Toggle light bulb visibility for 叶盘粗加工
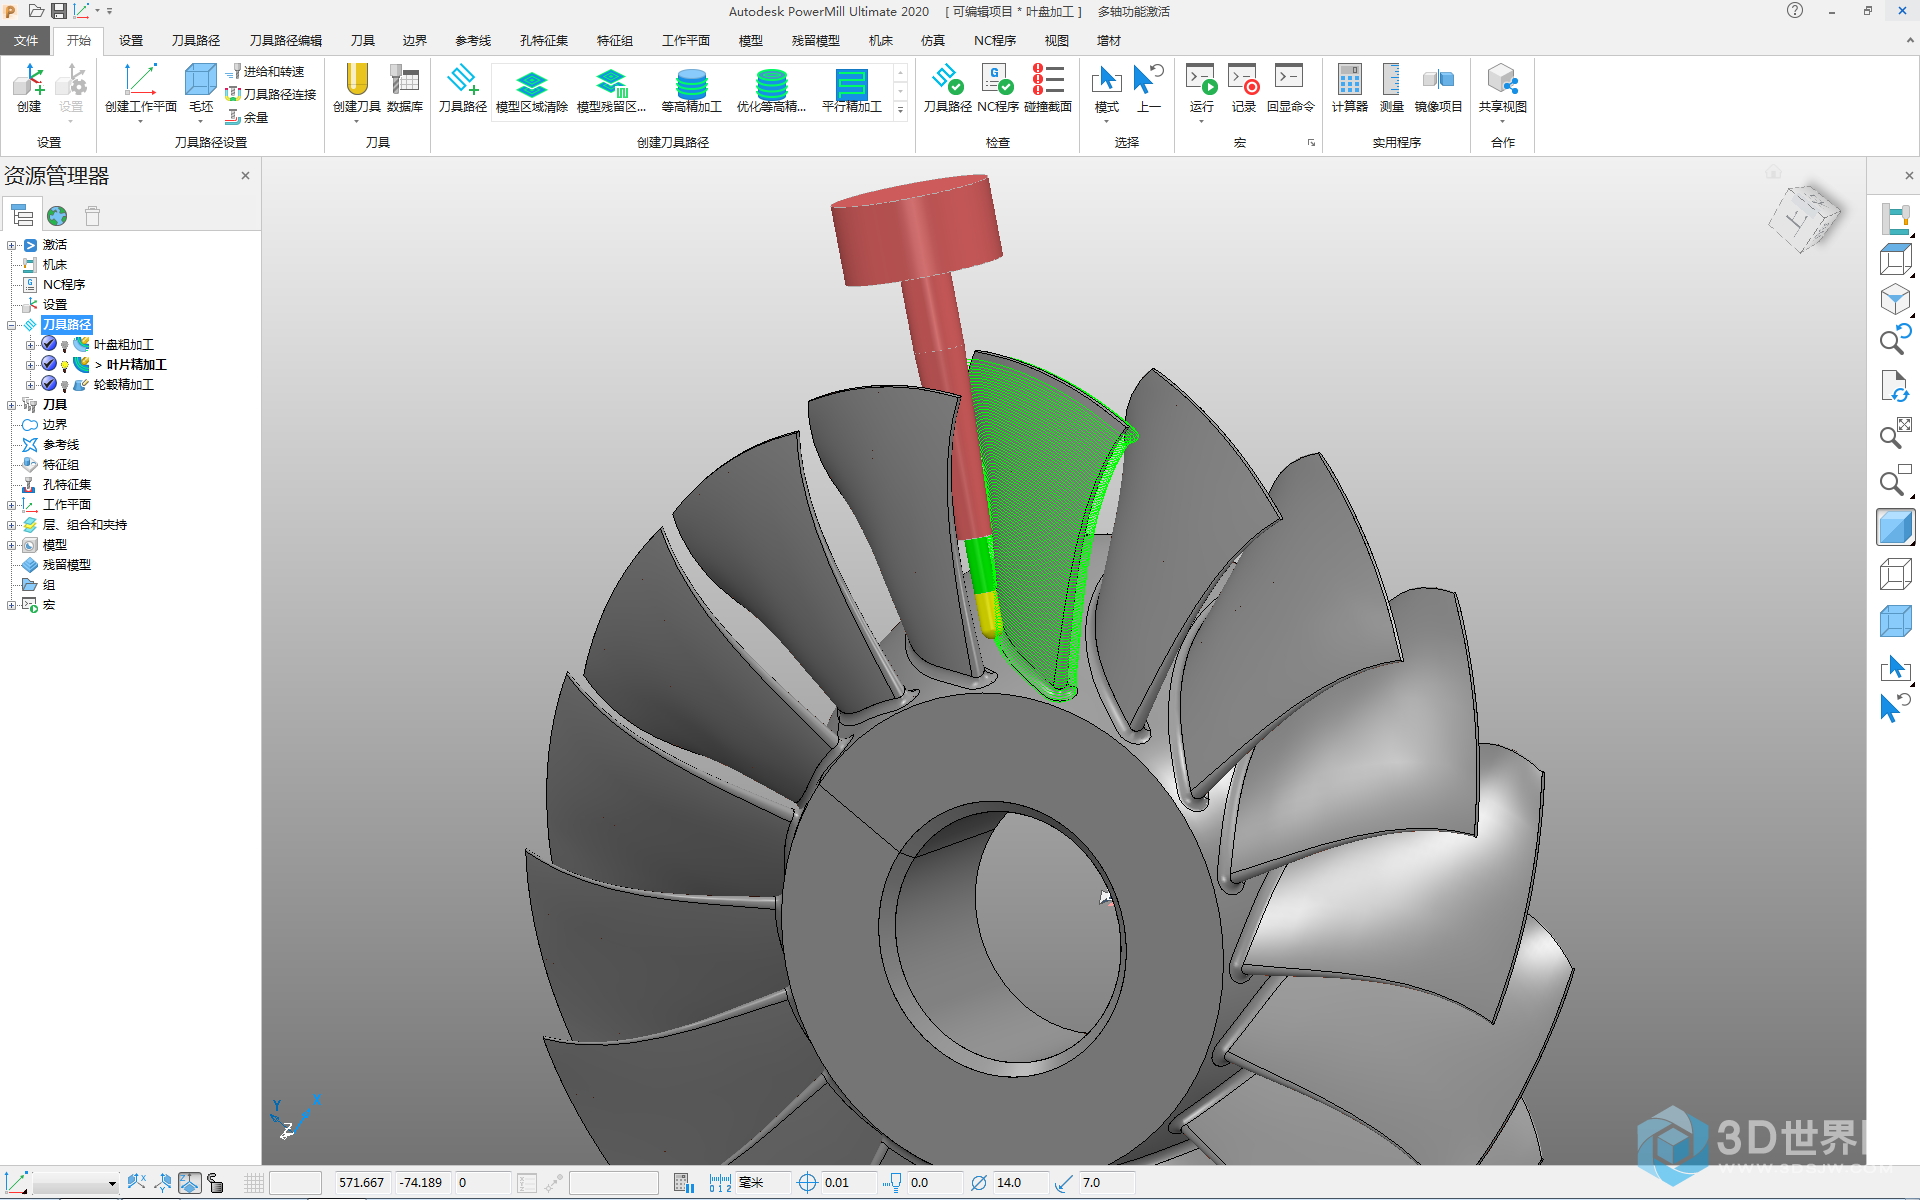 [65, 345]
